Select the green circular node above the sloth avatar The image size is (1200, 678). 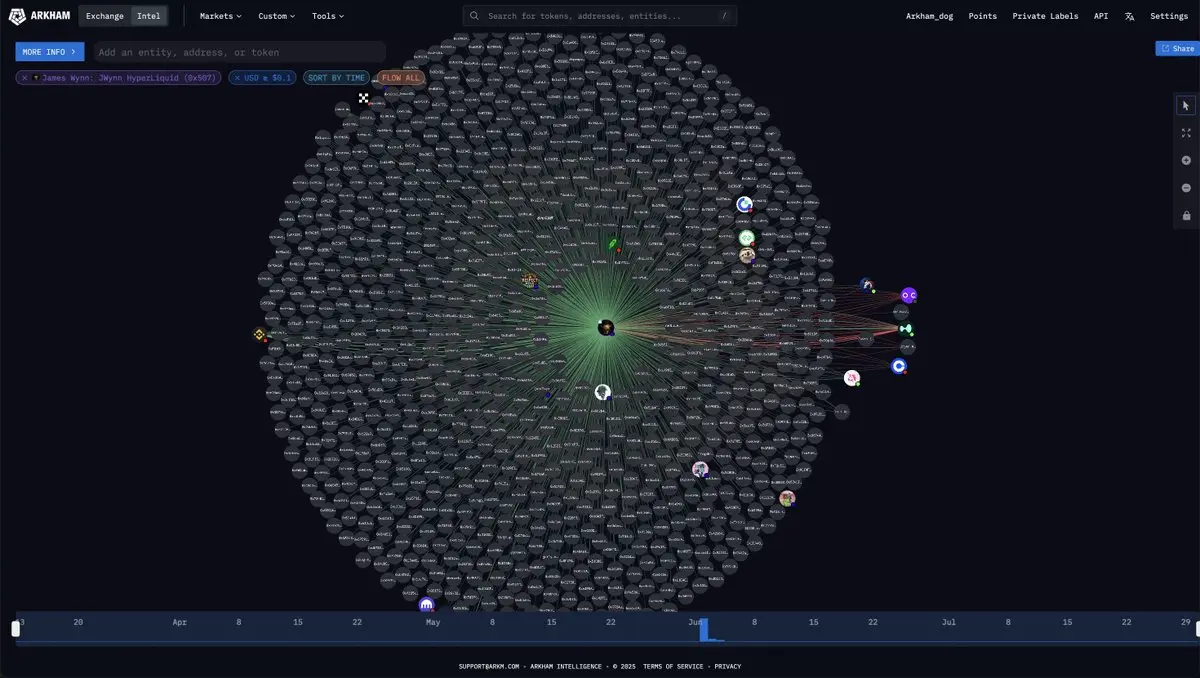[746, 238]
